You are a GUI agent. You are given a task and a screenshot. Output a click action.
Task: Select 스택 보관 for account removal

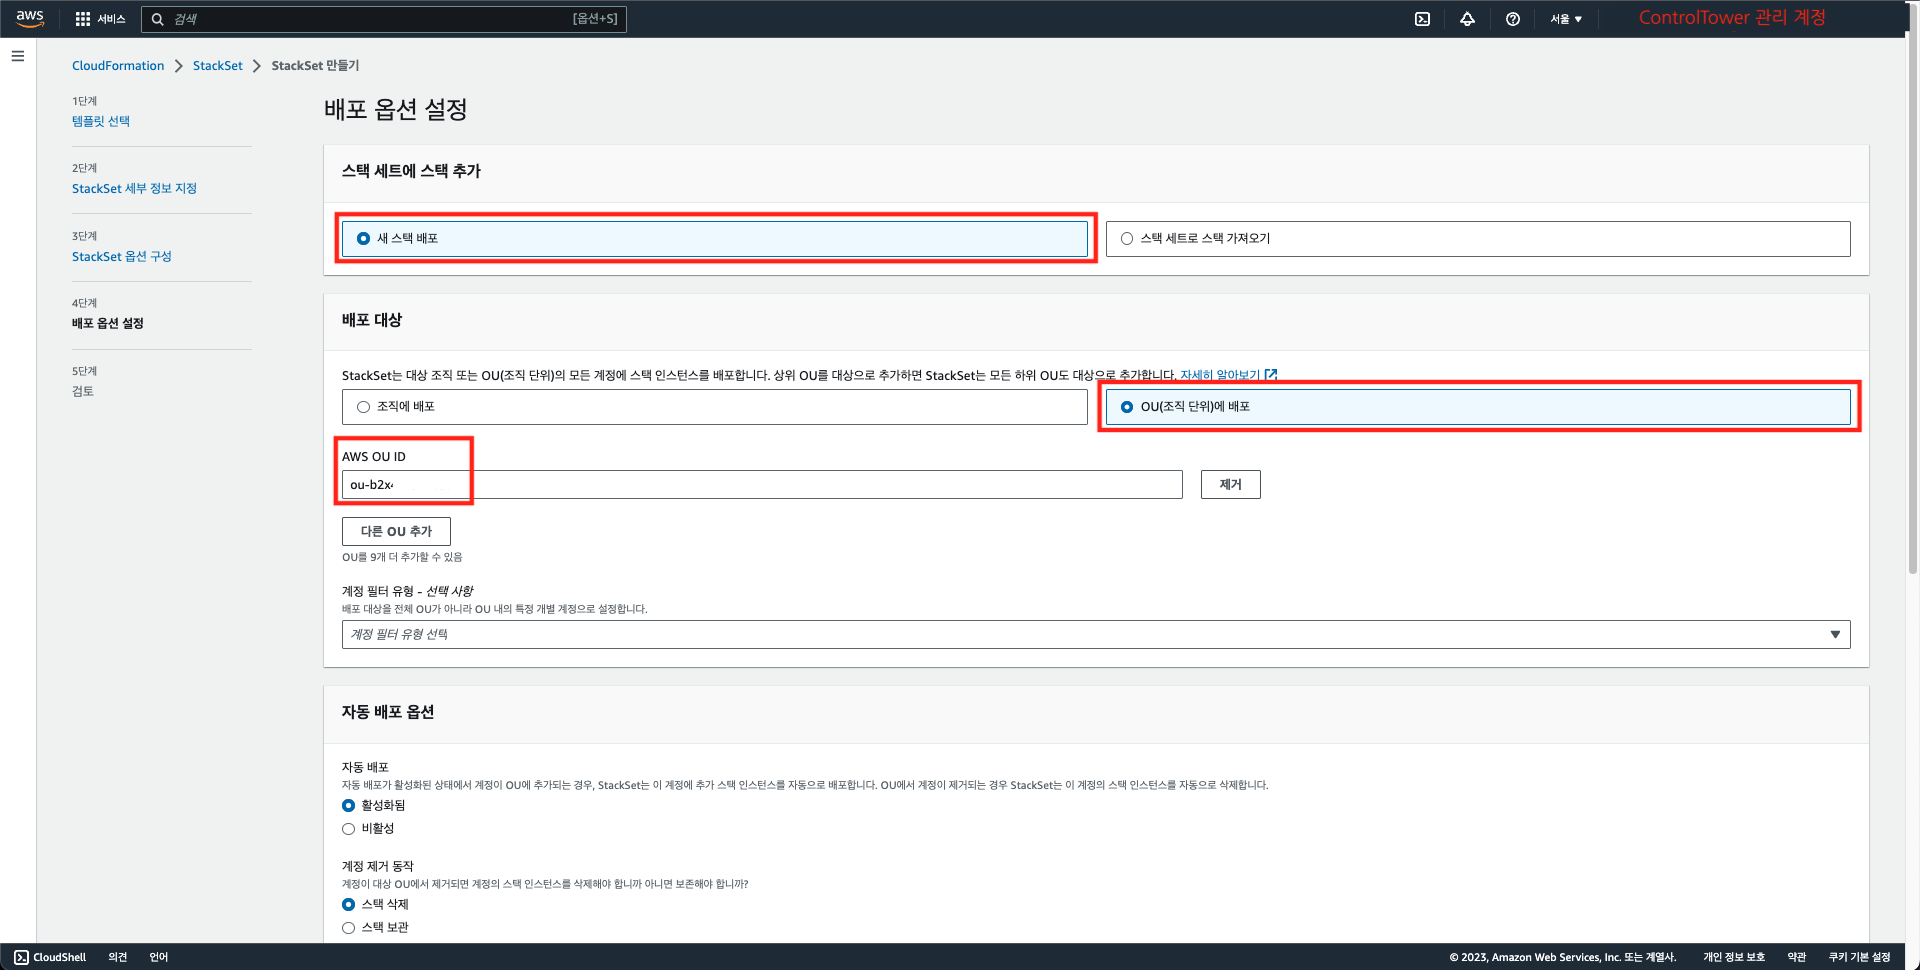349,928
